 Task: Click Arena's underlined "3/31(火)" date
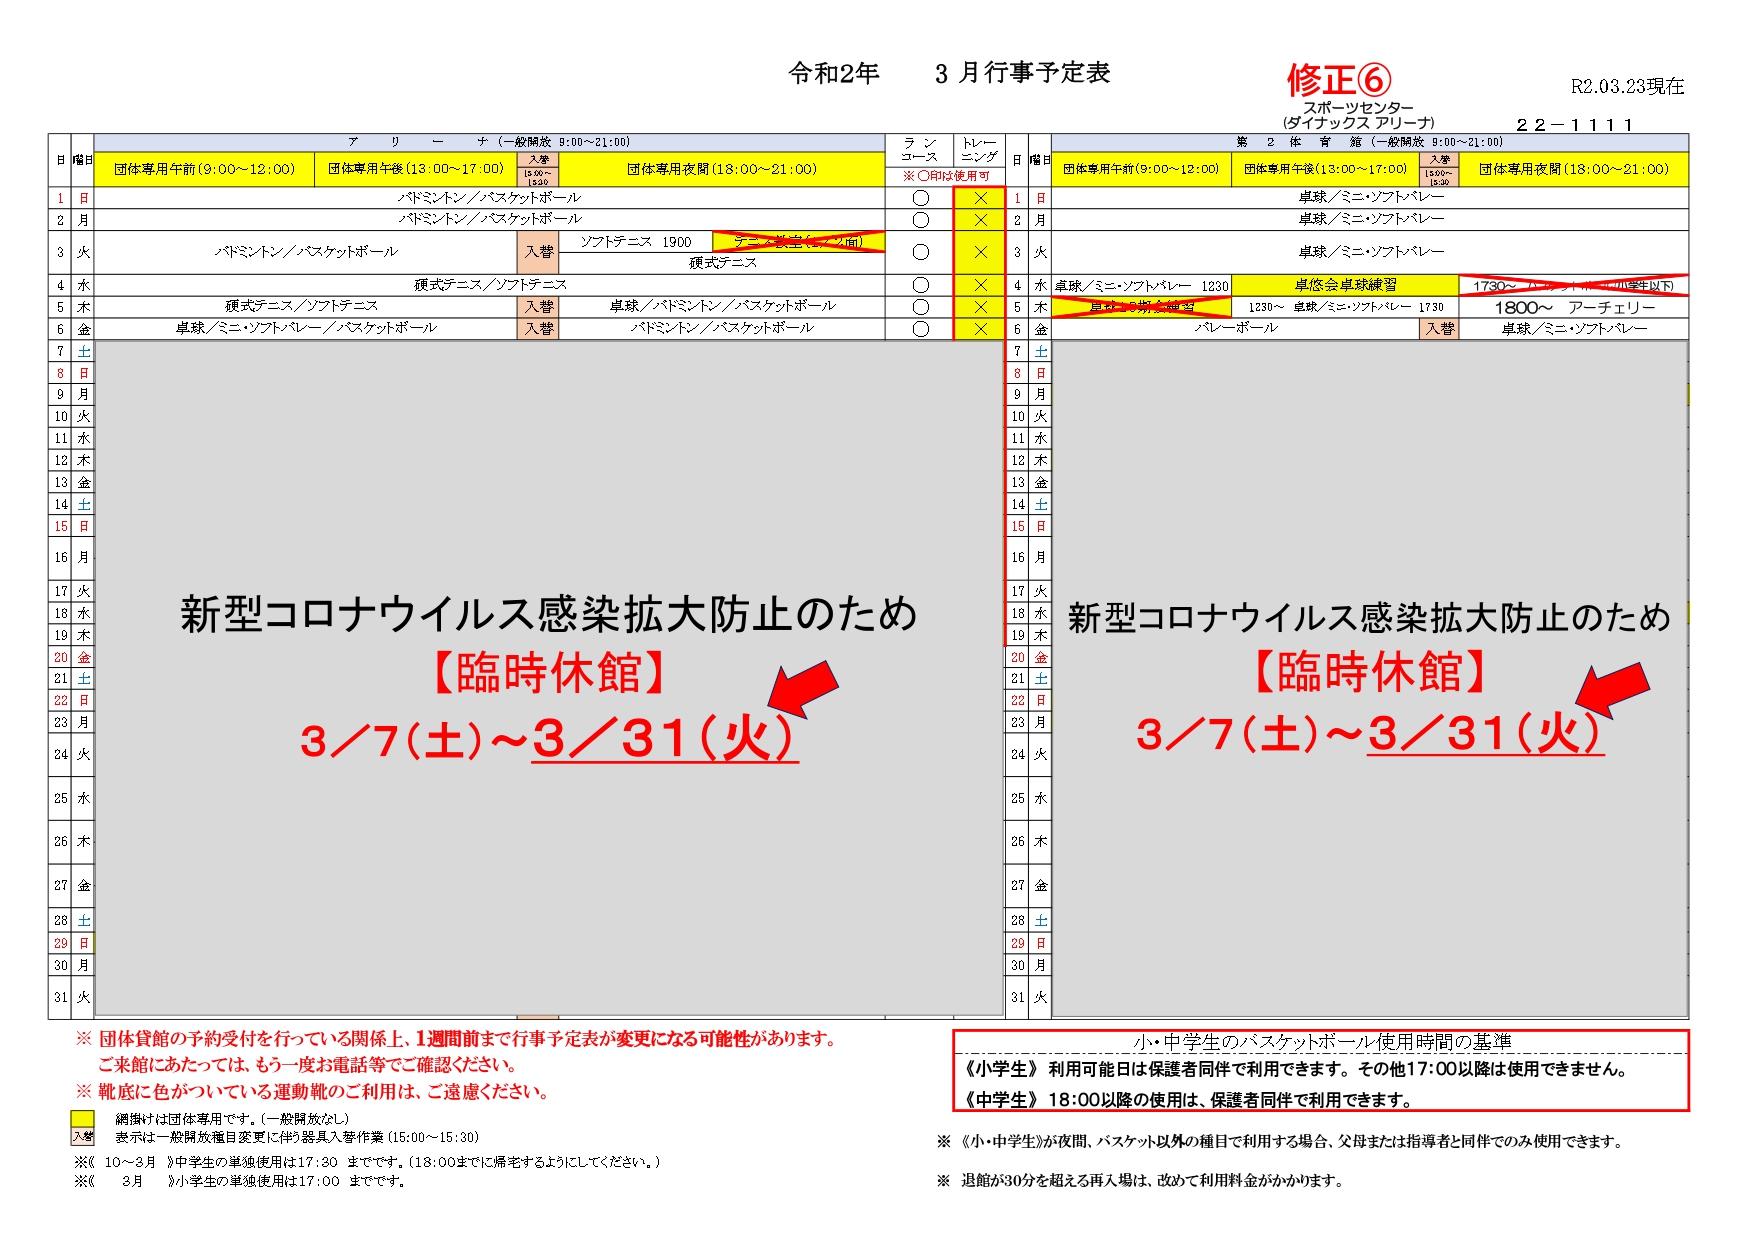(665, 740)
